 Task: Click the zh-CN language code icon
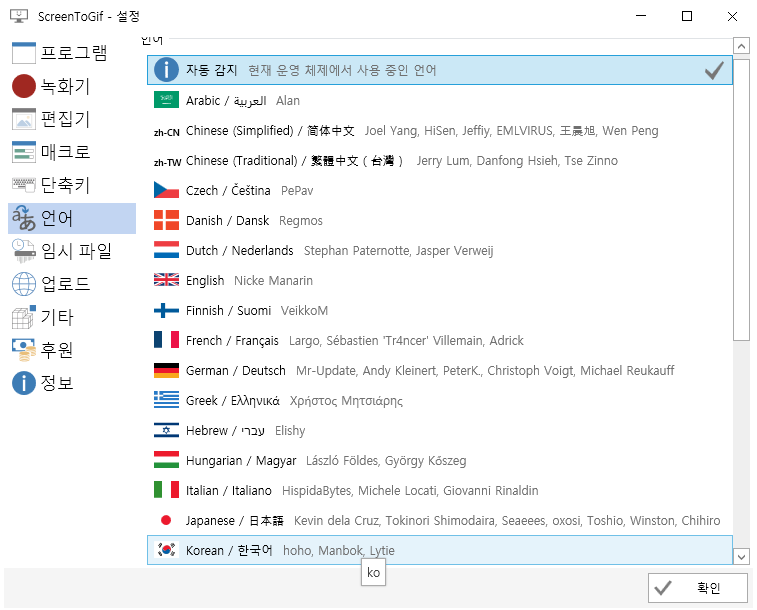pyautogui.click(x=167, y=132)
